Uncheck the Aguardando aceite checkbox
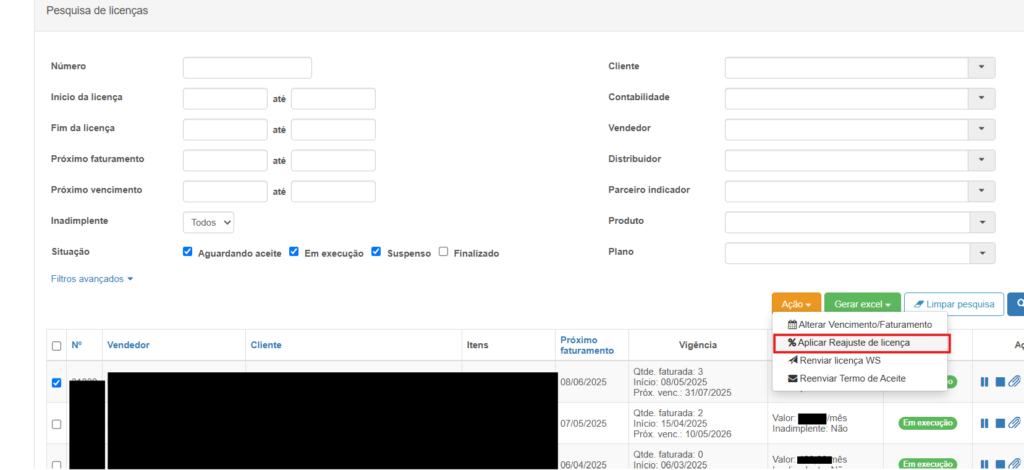This screenshot has width=1024, height=470. click(x=187, y=252)
